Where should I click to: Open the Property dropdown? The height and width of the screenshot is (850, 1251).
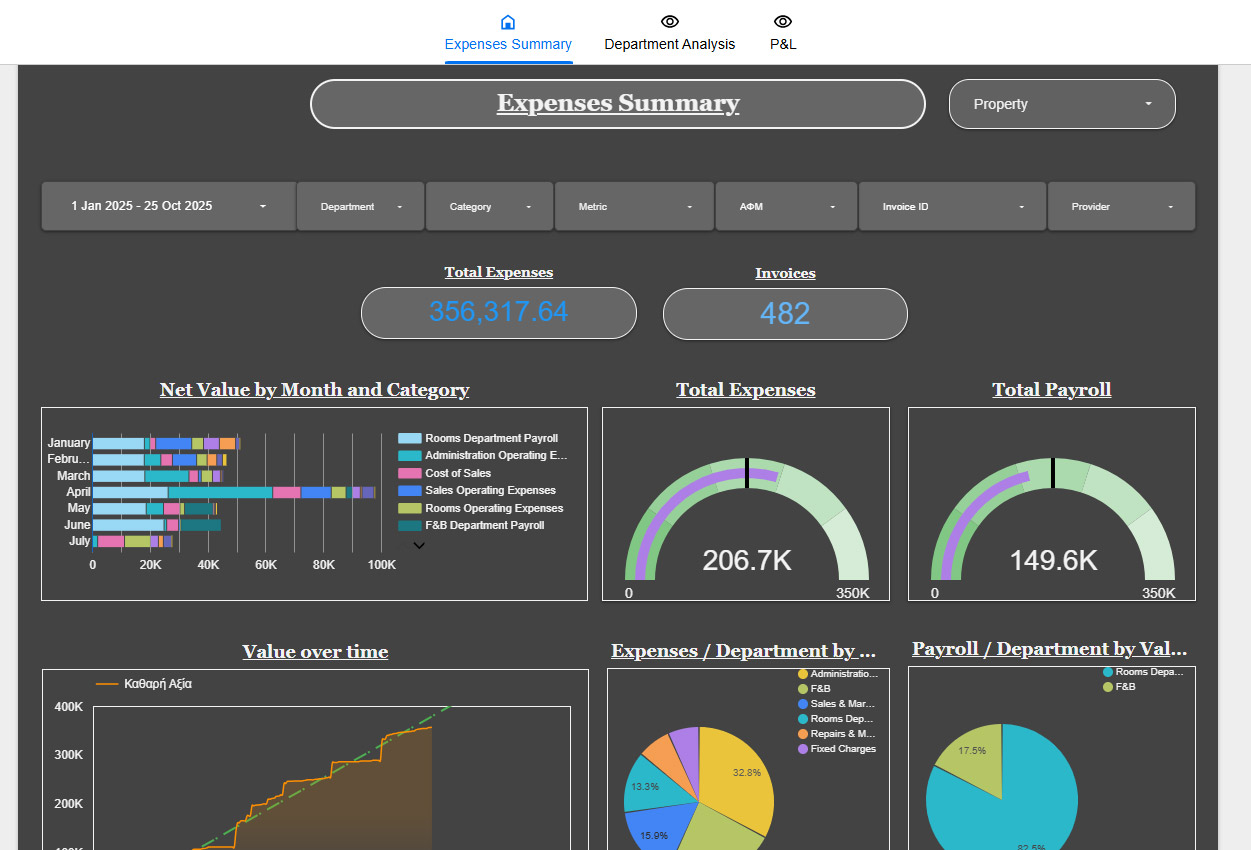[1062, 104]
